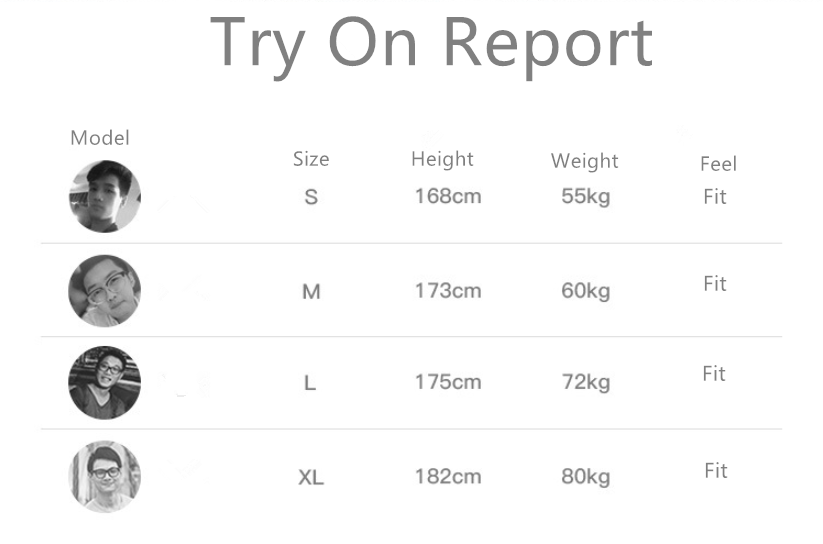Viewport: 823px width, 544px height.
Task: Select the 182cm height entry
Action: click(x=448, y=477)
